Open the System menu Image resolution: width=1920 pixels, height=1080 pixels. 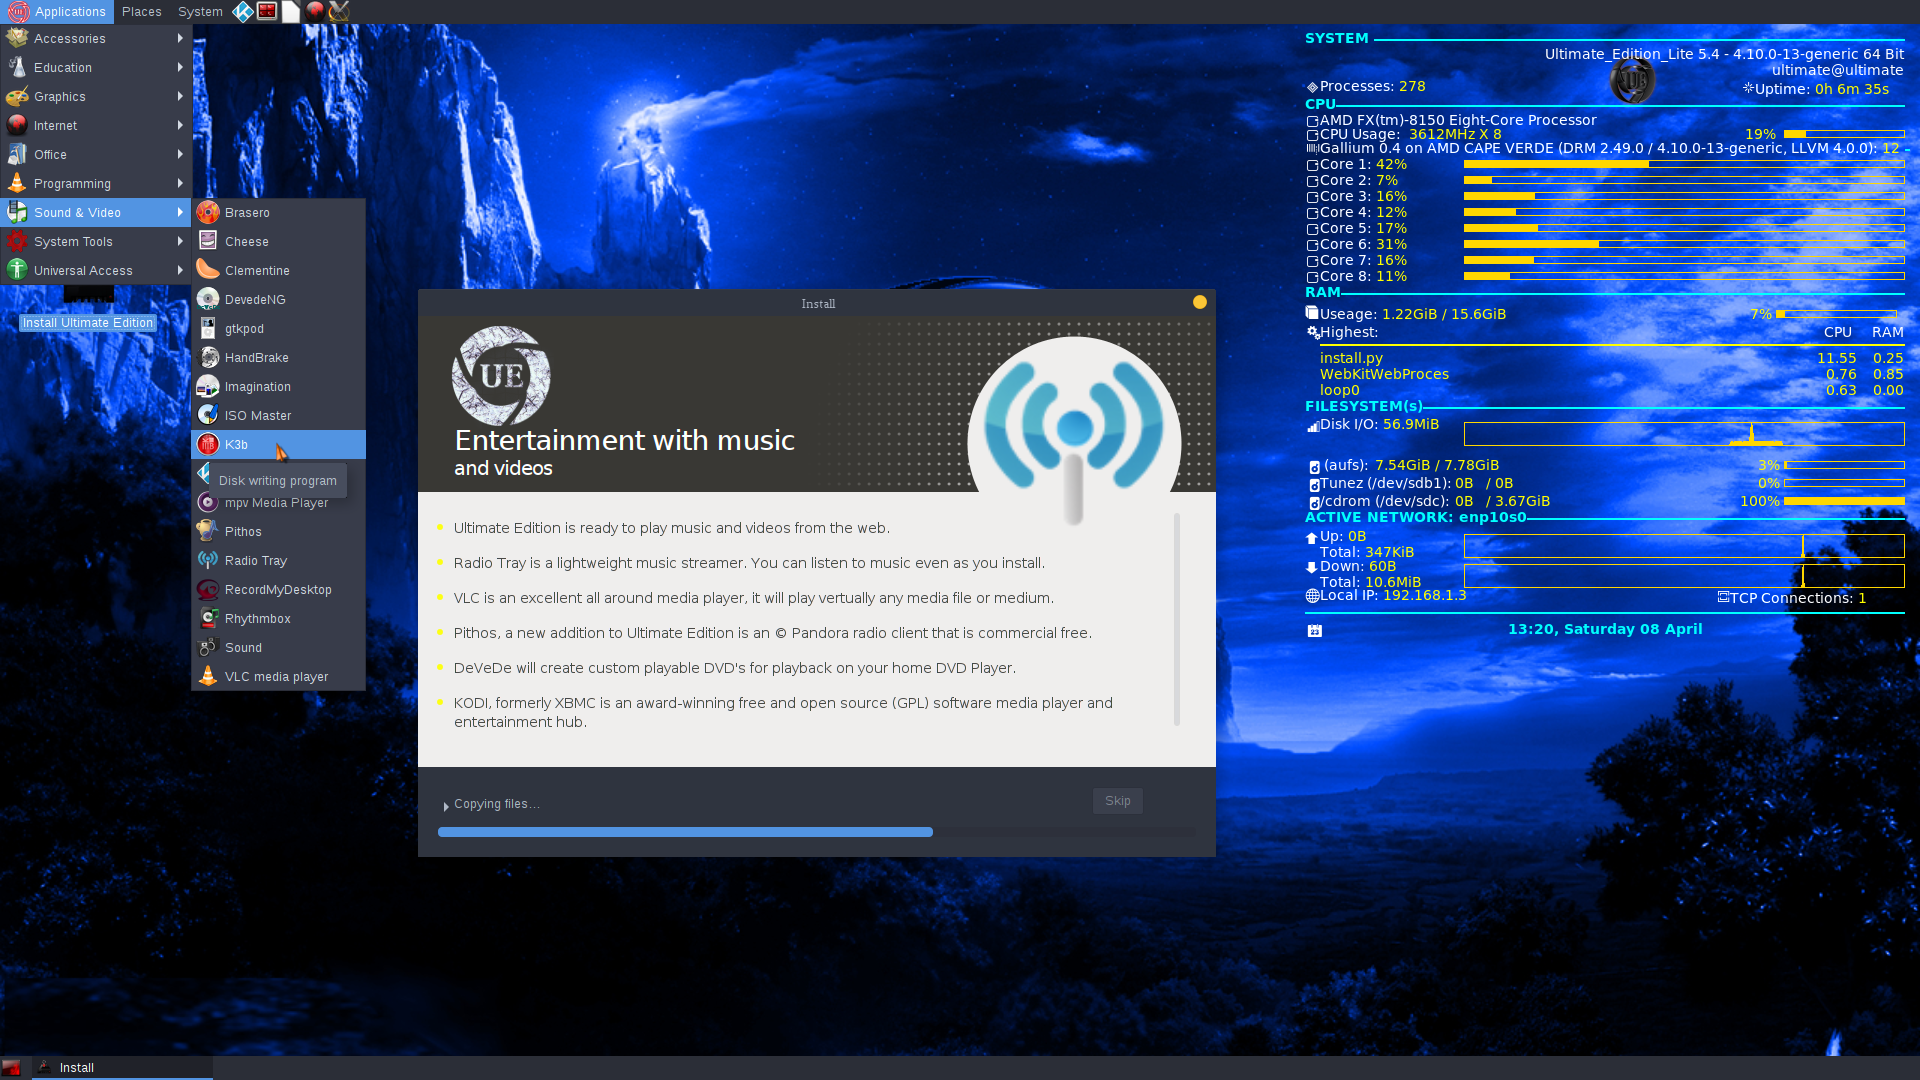pyautogui.click(x=200, y=11)
